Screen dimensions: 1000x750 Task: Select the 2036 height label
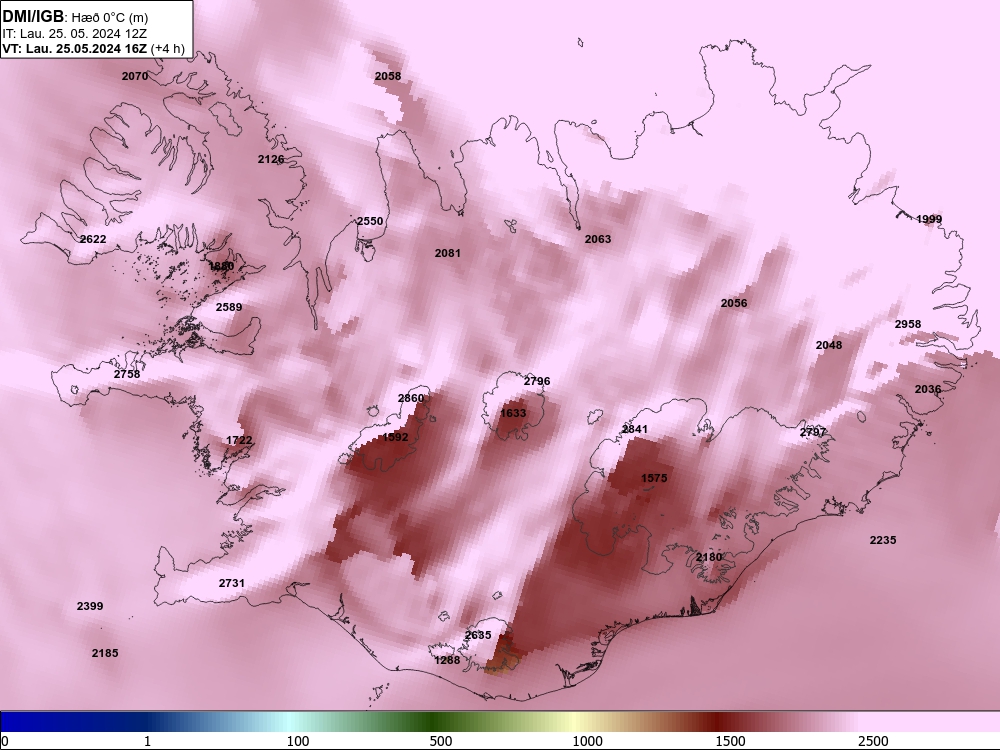[927, 389]
